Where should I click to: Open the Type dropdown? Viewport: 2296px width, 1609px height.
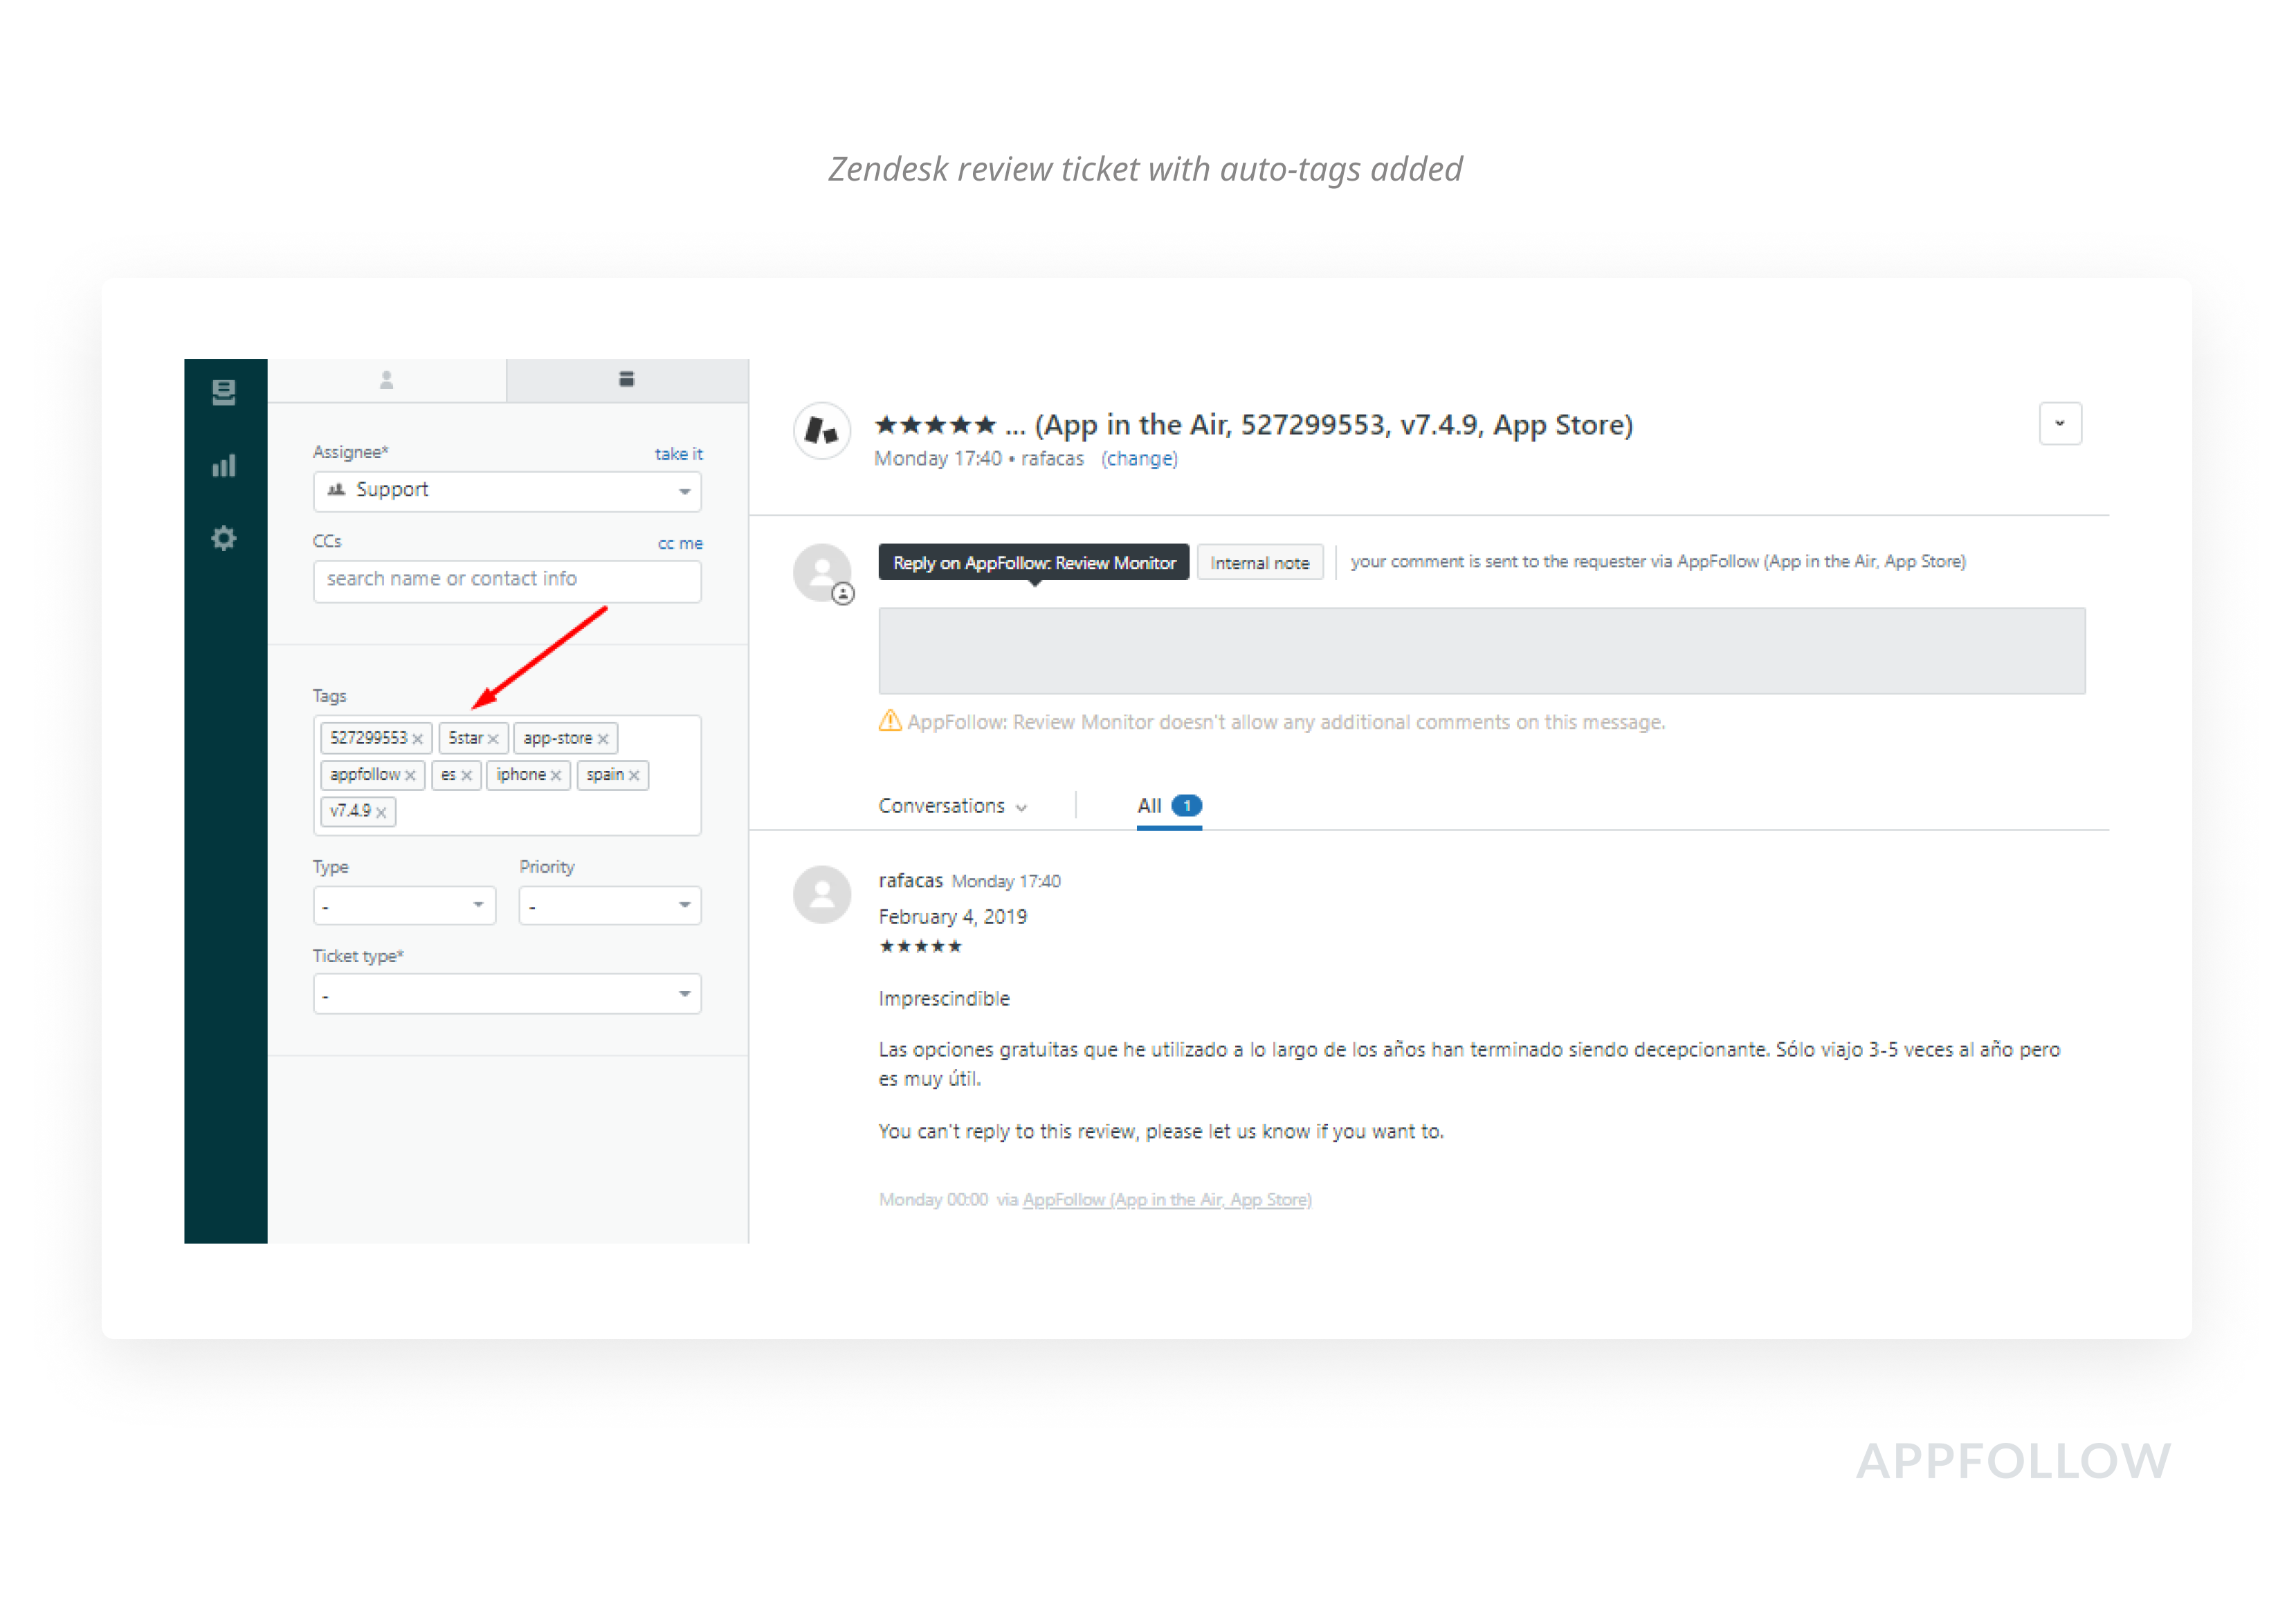click(x=404, y=905)
